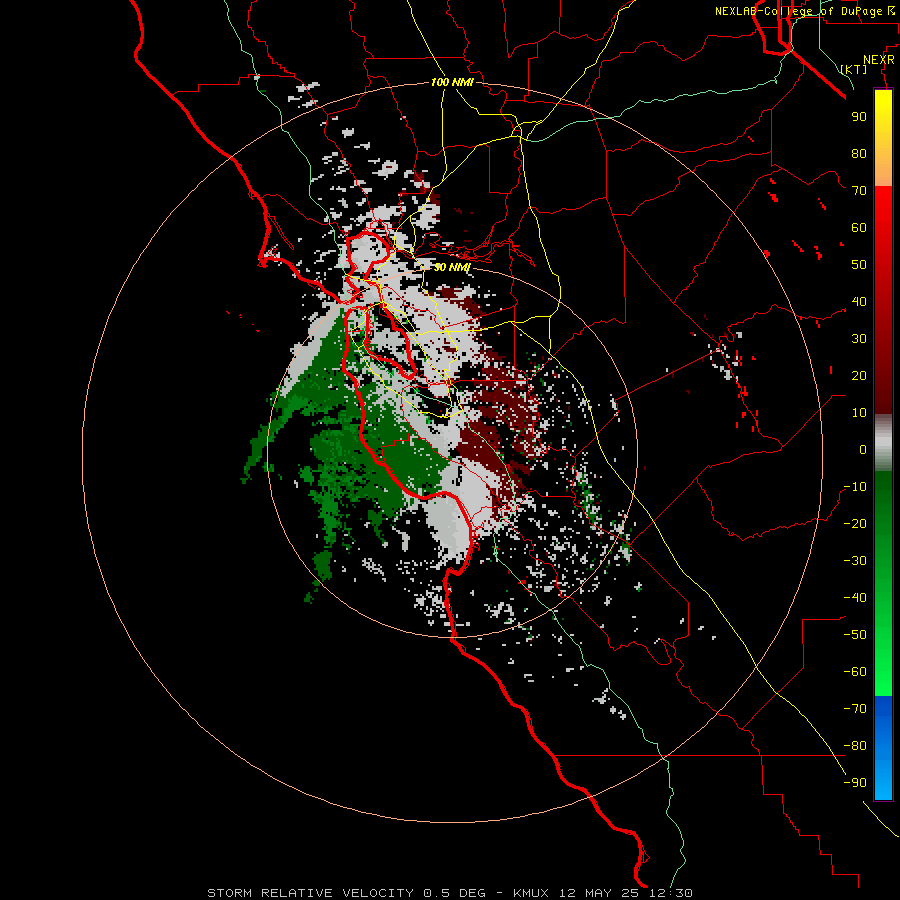The image size is (900, 900).
Task: Pick the gray near-zero segment of the color bar
Action: click(x=883, y=443)
